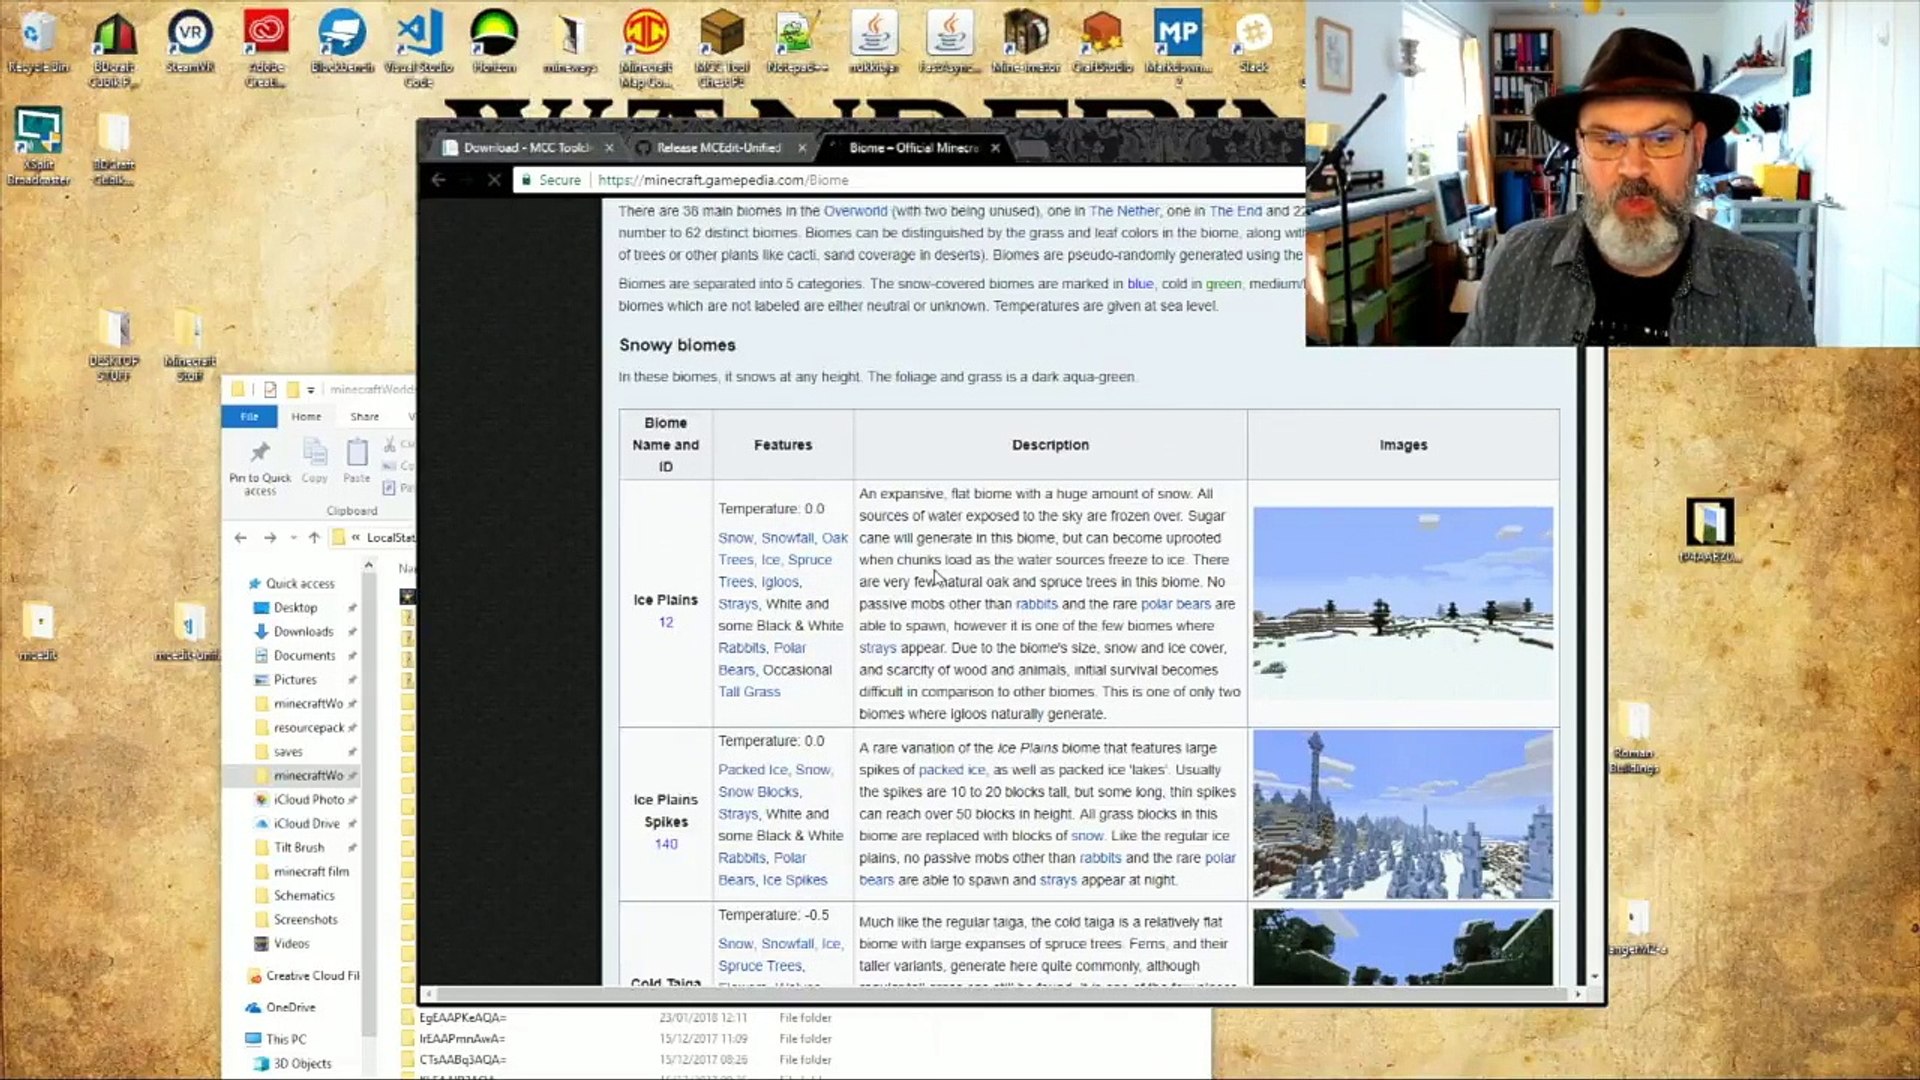Screen dimensions: 1920x1080
Task: Go up one folder level arrow
Action: tap(314, 538)
